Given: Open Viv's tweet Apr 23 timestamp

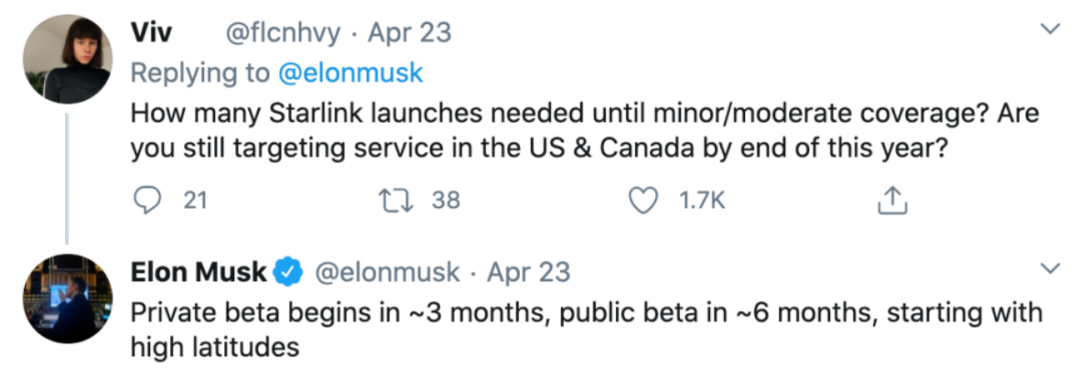Looking at the screenshot, I should [410, 33].
